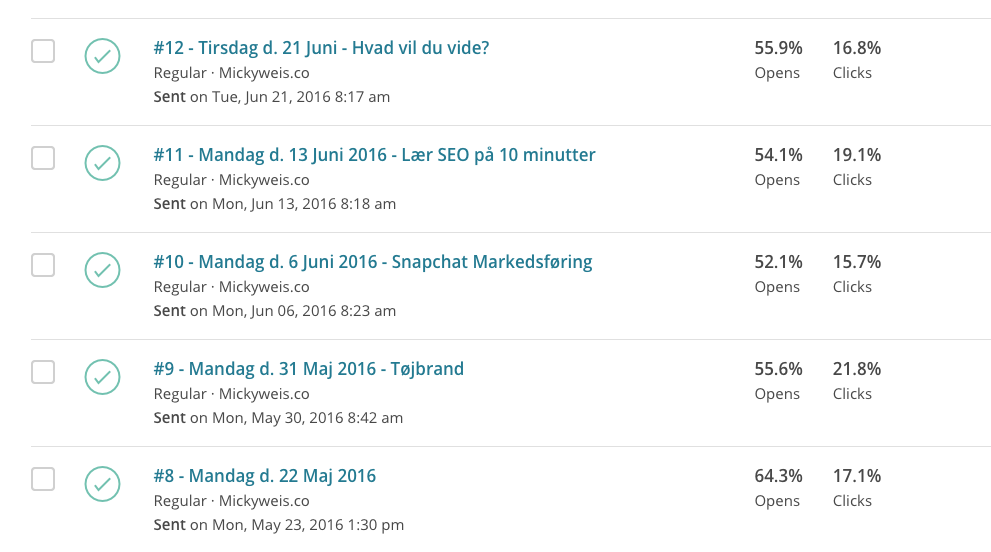Click the 19.1% Clicks stat for #11

pyautogui.click(x=856, y=166)
